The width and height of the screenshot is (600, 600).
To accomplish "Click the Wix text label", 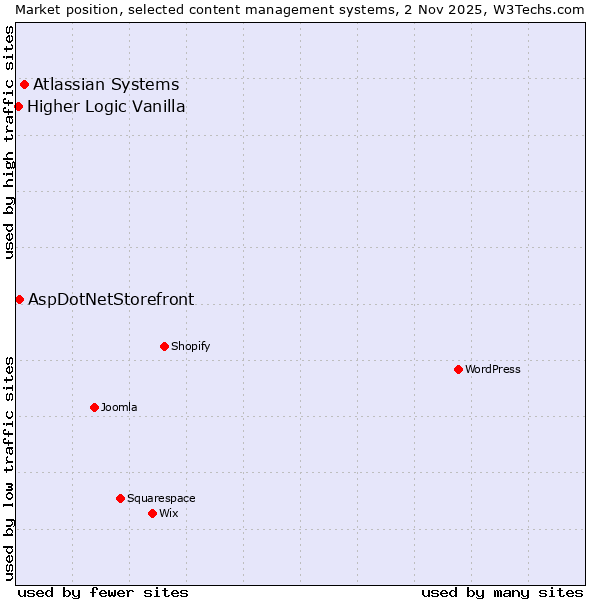I will tap(168, 514).
